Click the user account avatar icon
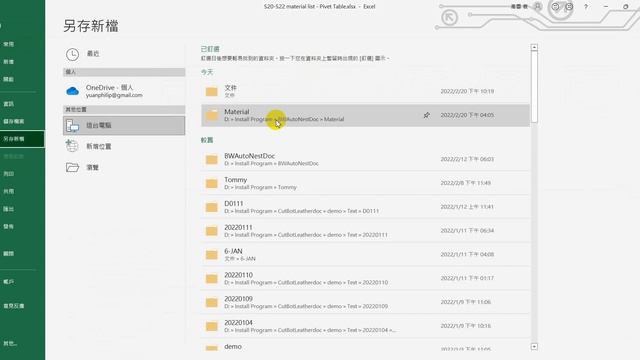The image size is (640, 360). point(538,7)
